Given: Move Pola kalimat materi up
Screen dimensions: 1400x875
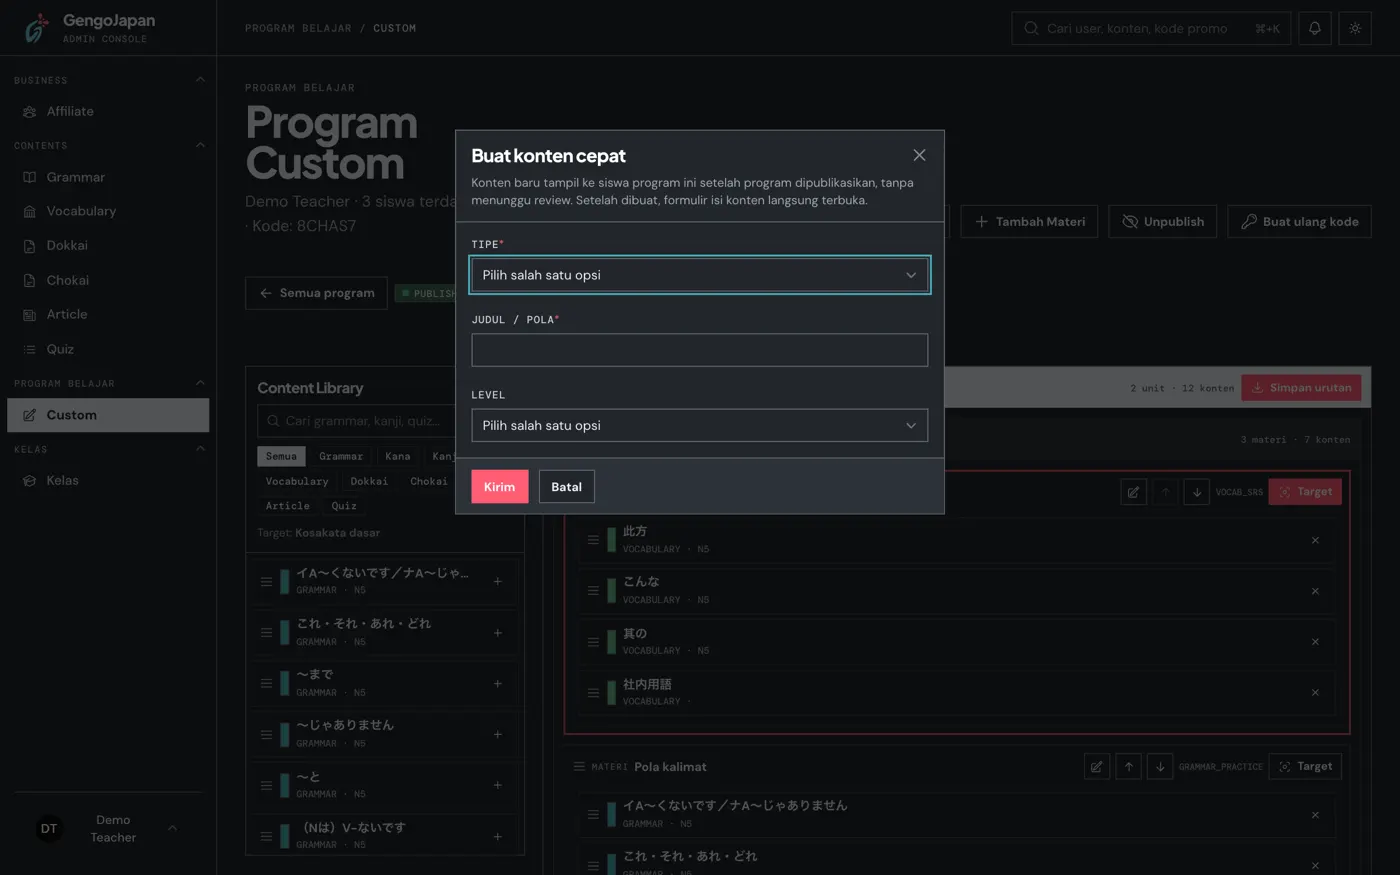Looking at the screenshot, I should click(x=1128, y=767).
